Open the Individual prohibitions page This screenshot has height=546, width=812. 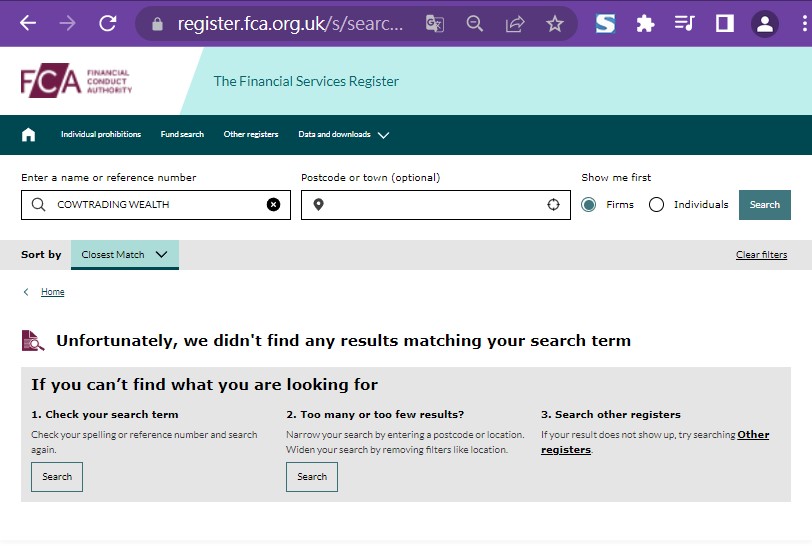click(101, 135)
